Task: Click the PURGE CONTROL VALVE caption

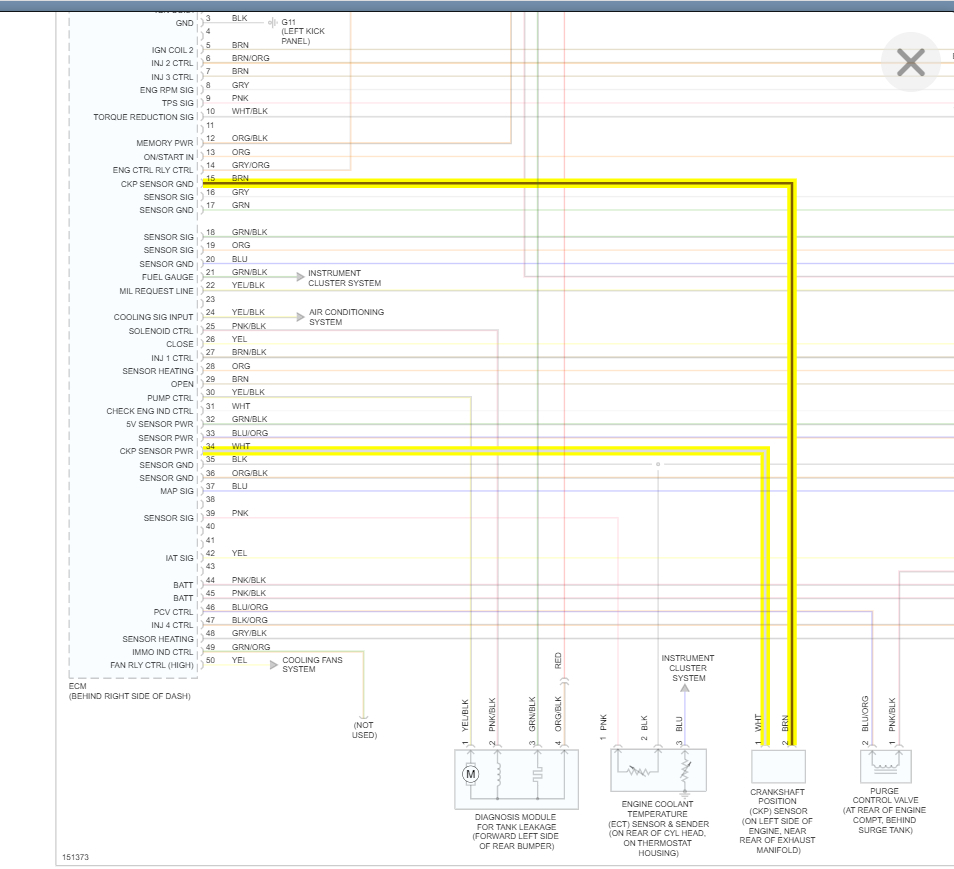Action: click(885, 811)
